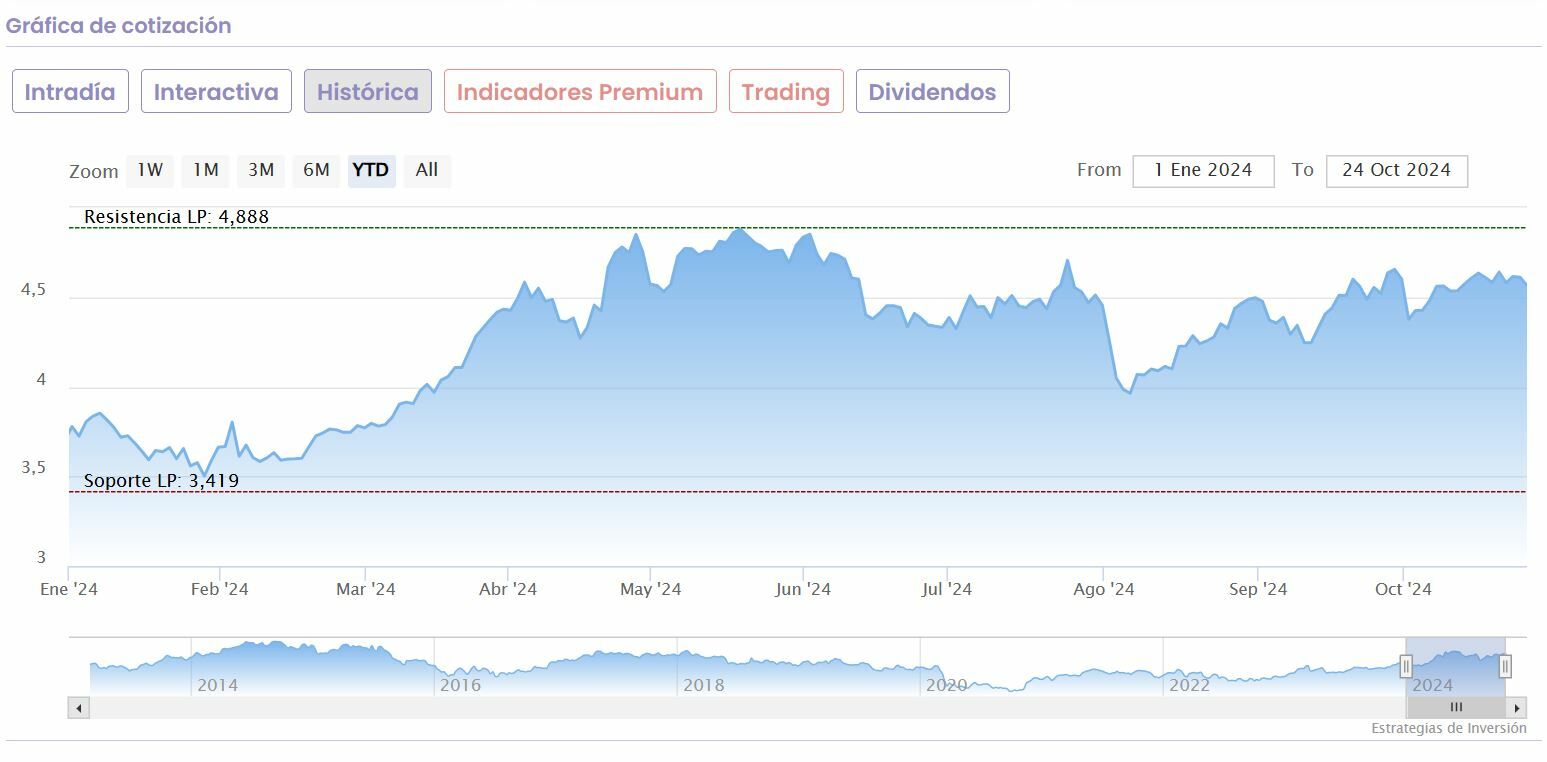Choose the 6M zoom option
This screenshot has width=1547, height=762.
(x=316, y=170)
